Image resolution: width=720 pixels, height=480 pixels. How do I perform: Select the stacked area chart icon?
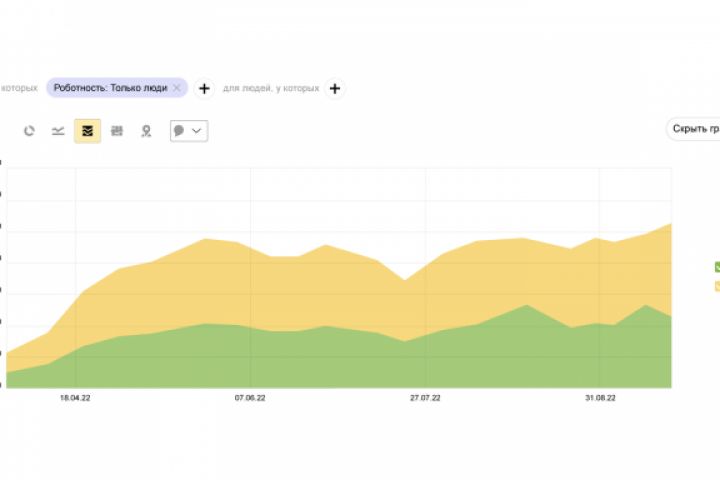pos(87,131)
